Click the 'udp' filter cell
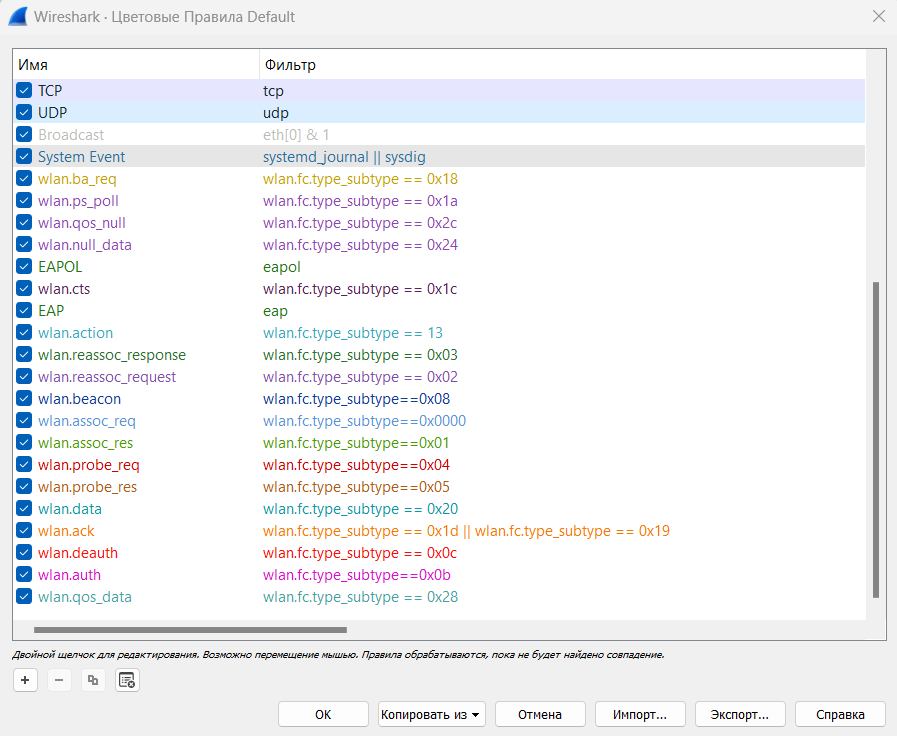Screen dimensions: 897x736 click(x=276, y=113)
